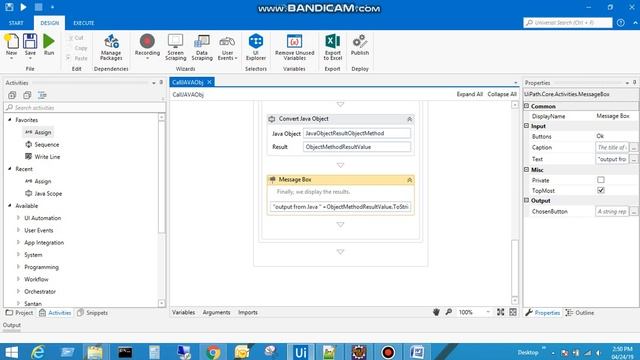Expand the App Integration category

point(18,242)
